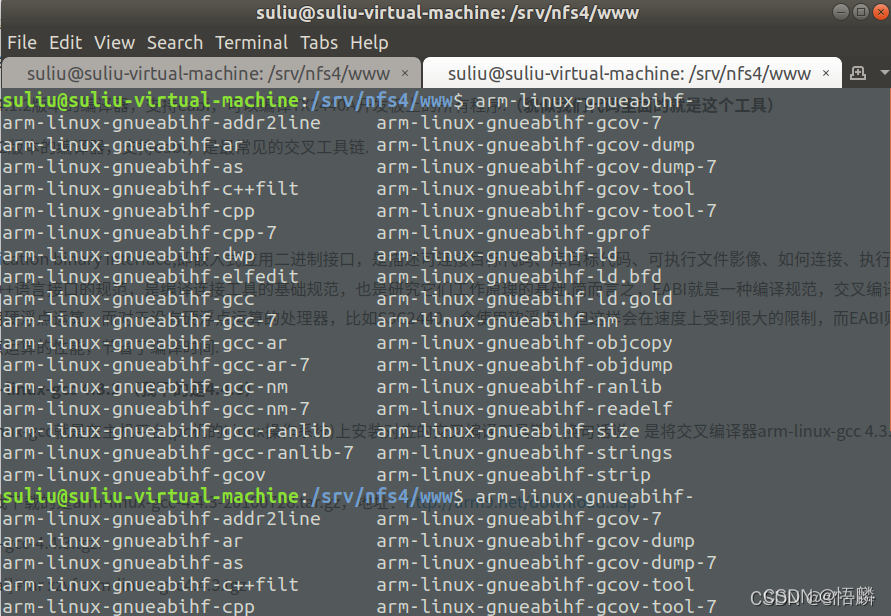Click the arm-linux-gnueabihf-gcov entry
The width and height of the screenshot is (891, 616).
(134, 475)
